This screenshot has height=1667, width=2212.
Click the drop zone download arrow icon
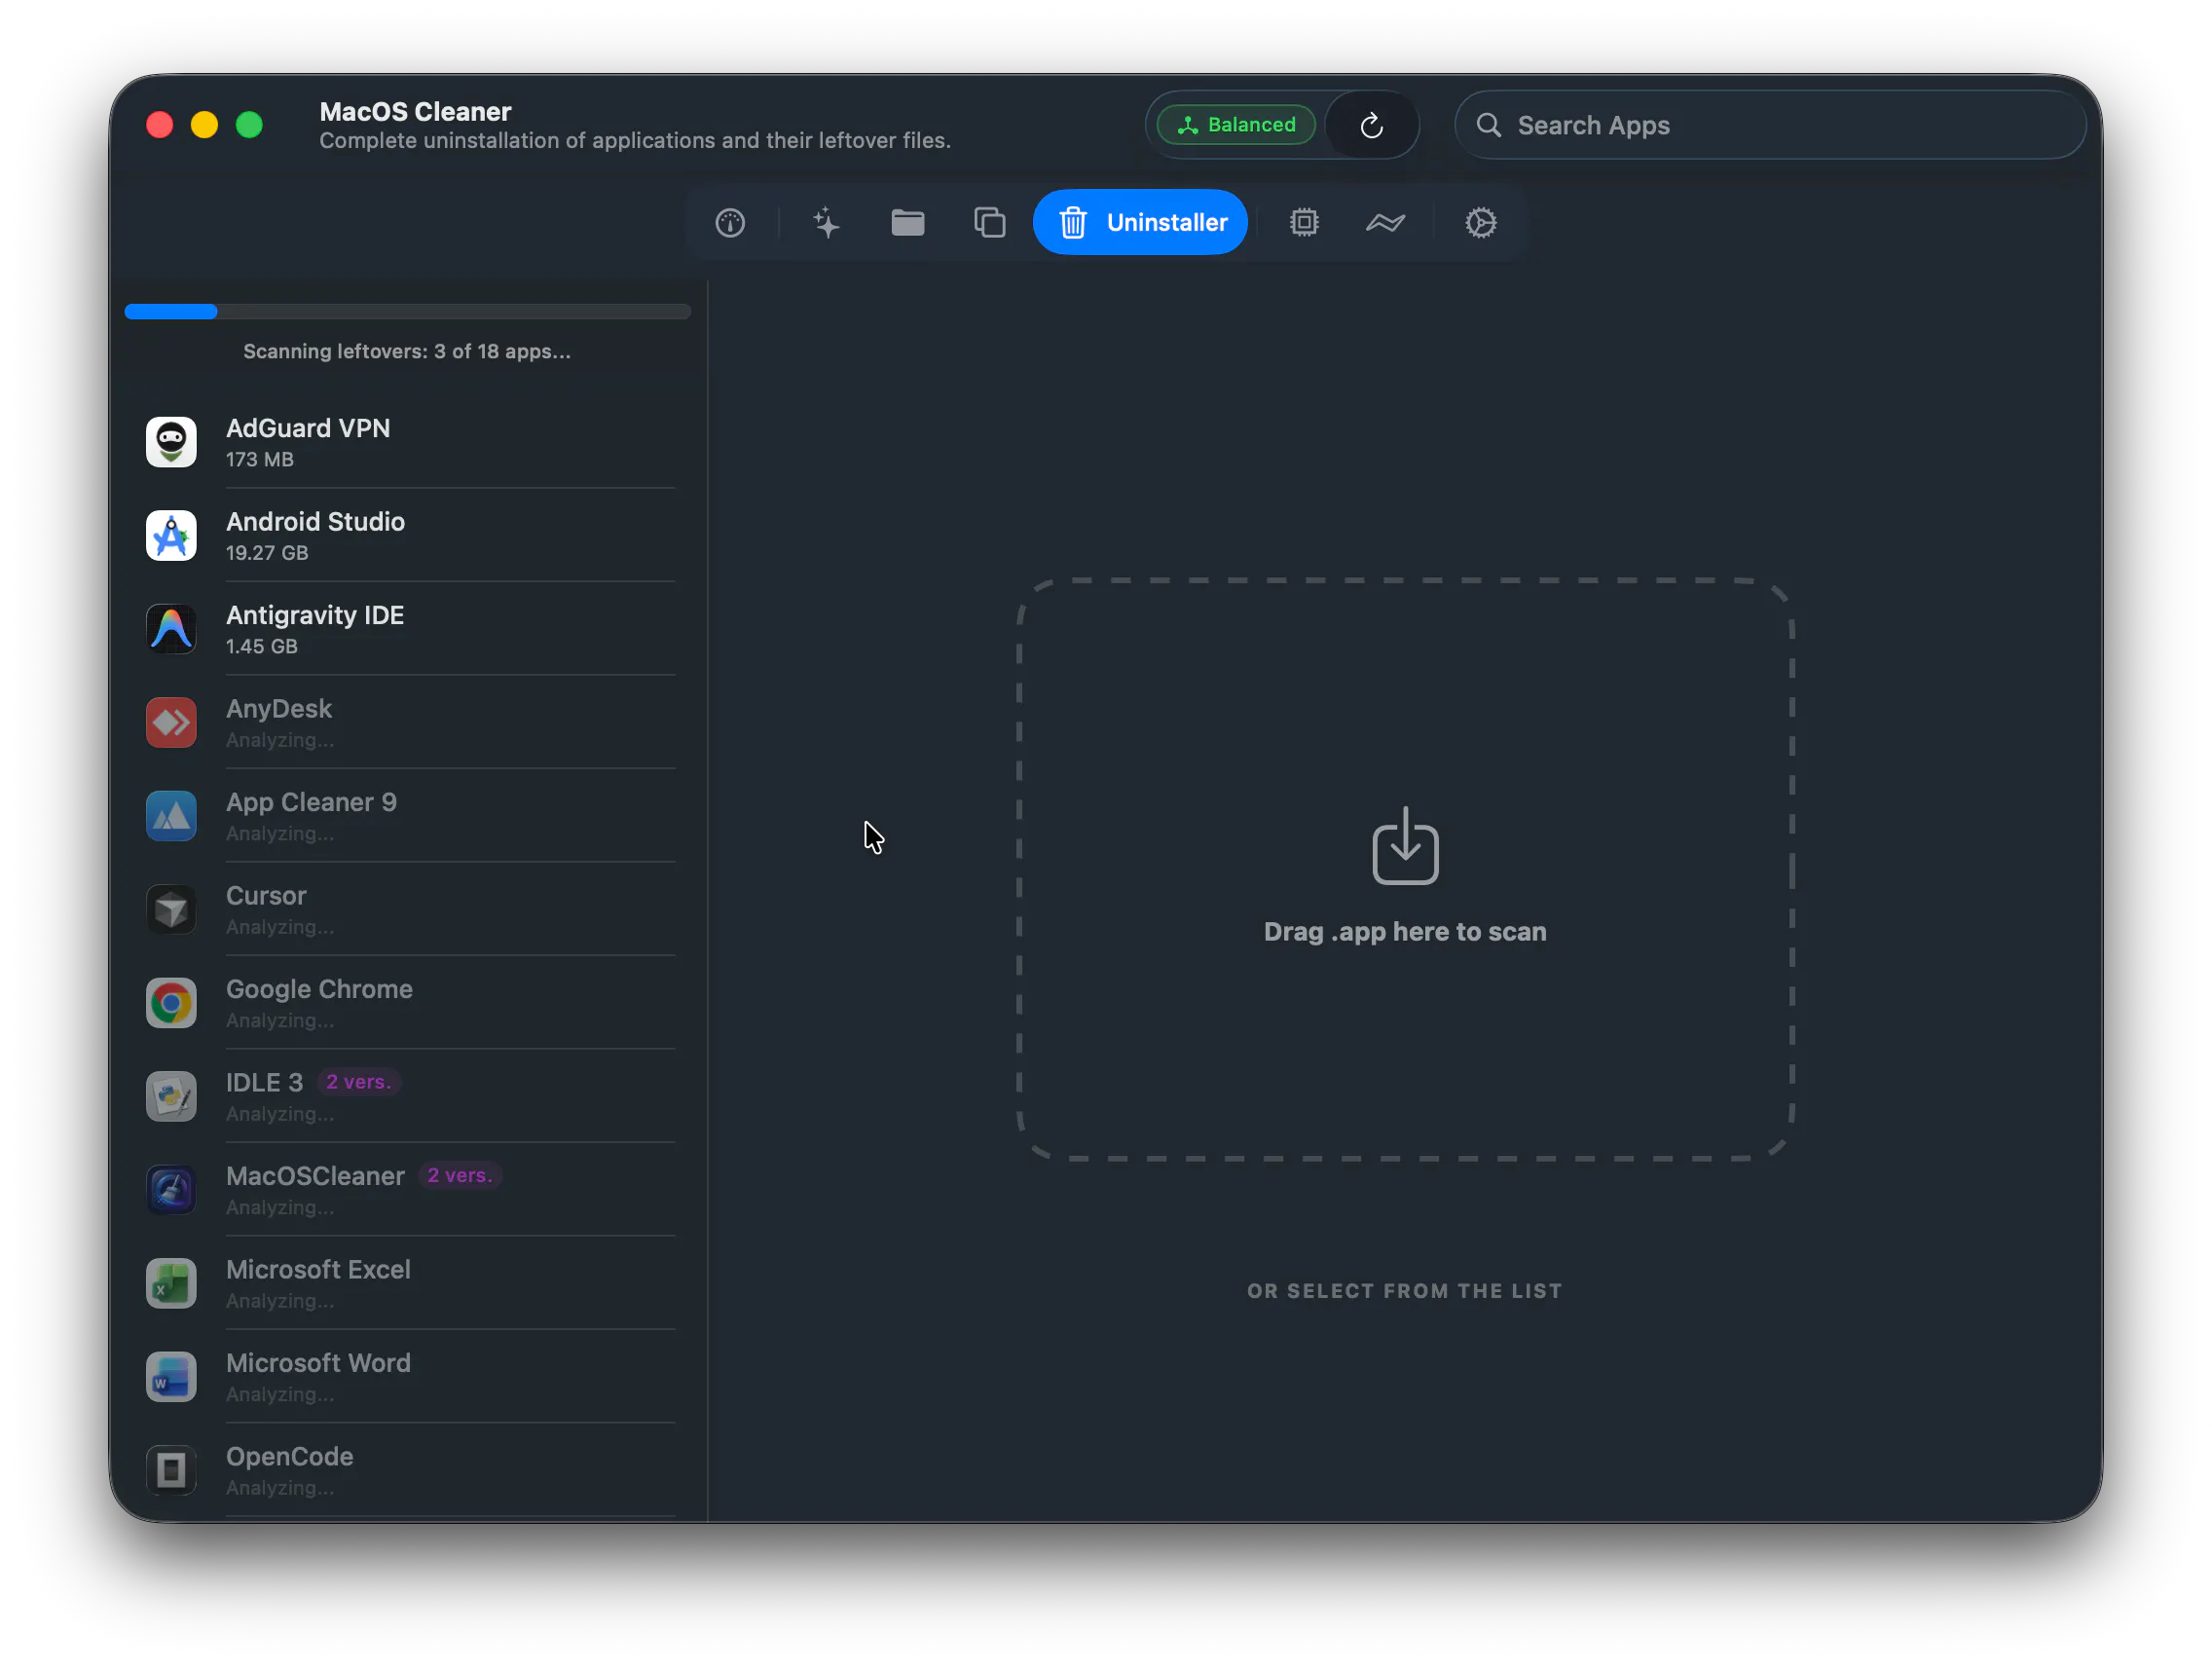tap(1405, 847)
